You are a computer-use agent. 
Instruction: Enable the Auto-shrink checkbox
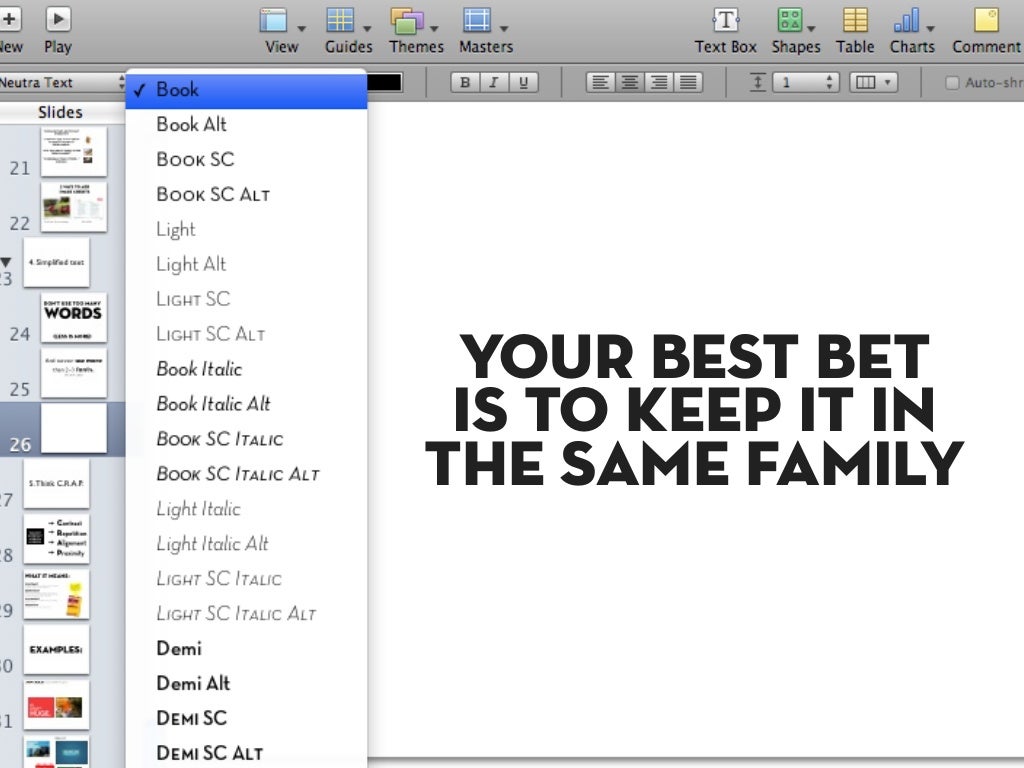point(952,83)
